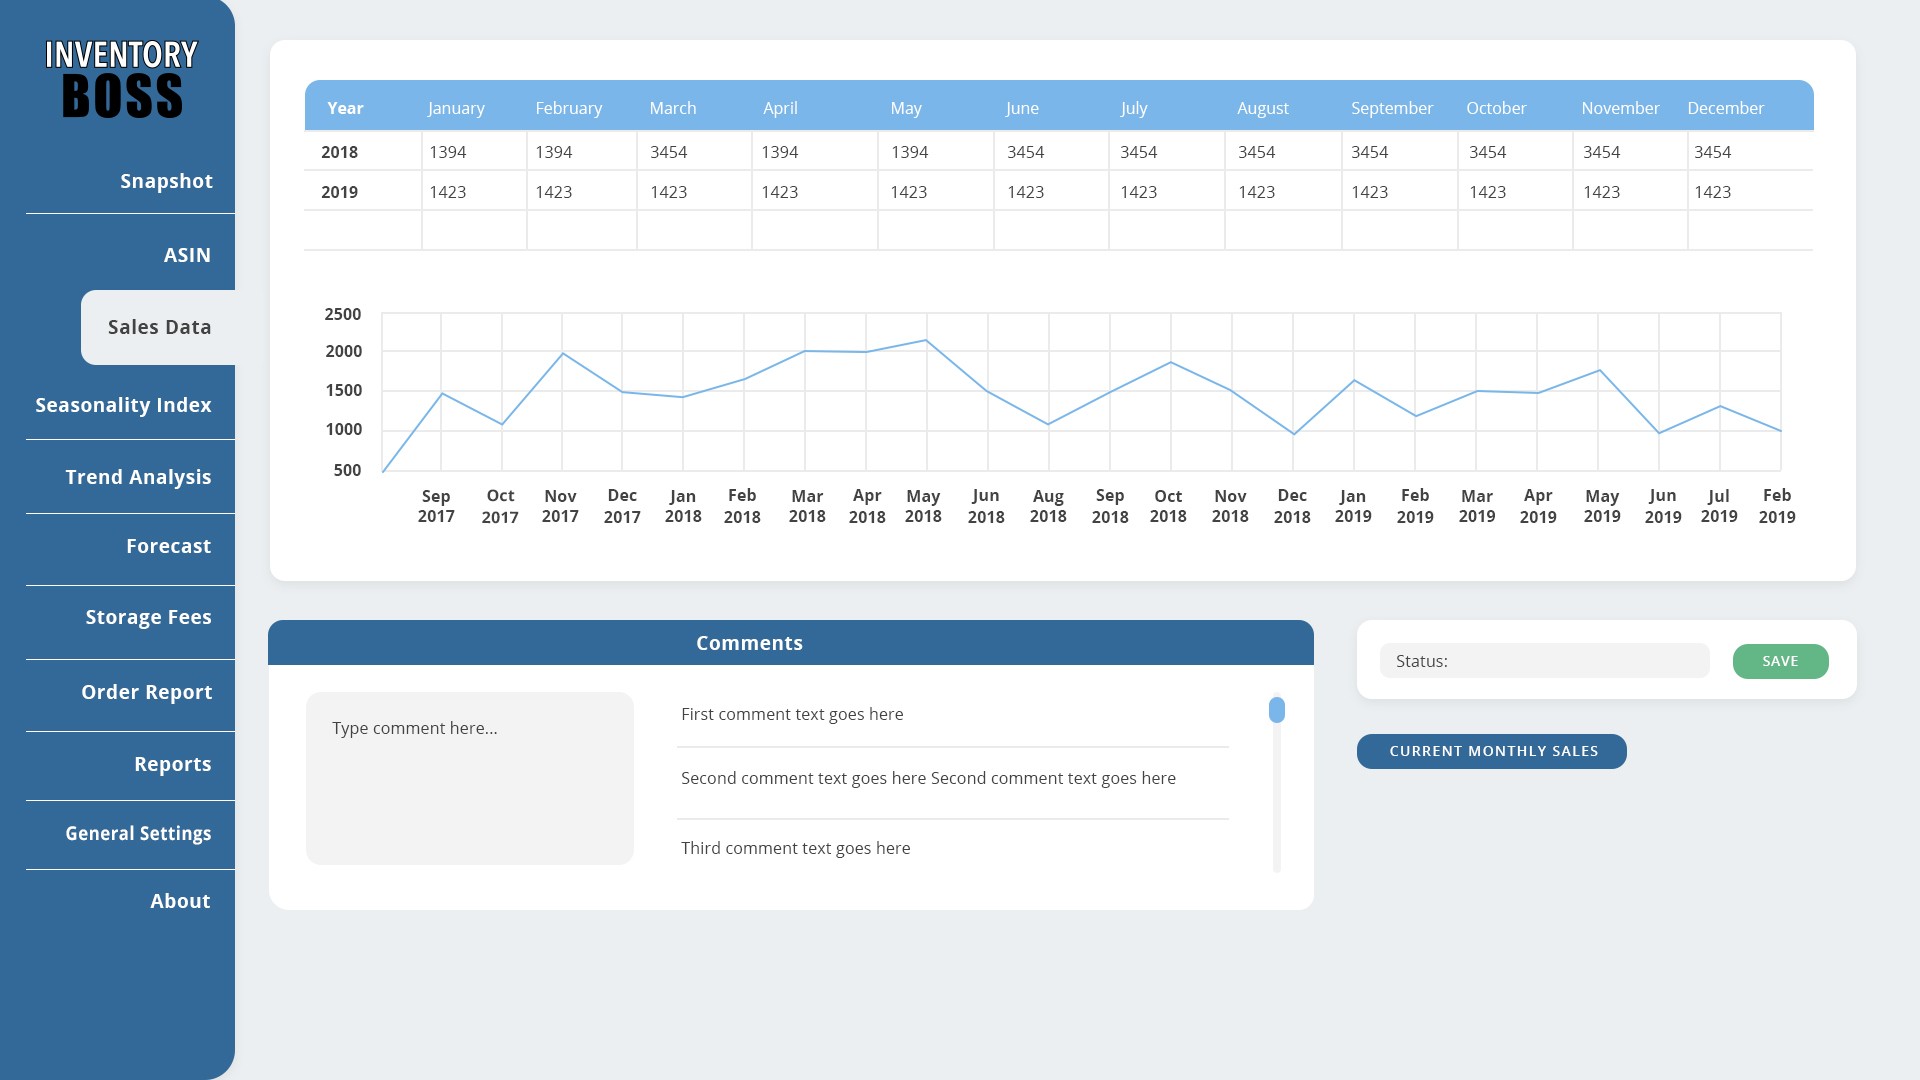Viewport: 1920px width, 1080px height.
Task: Click the Type comment here textbox
Action: coord(469,778)
